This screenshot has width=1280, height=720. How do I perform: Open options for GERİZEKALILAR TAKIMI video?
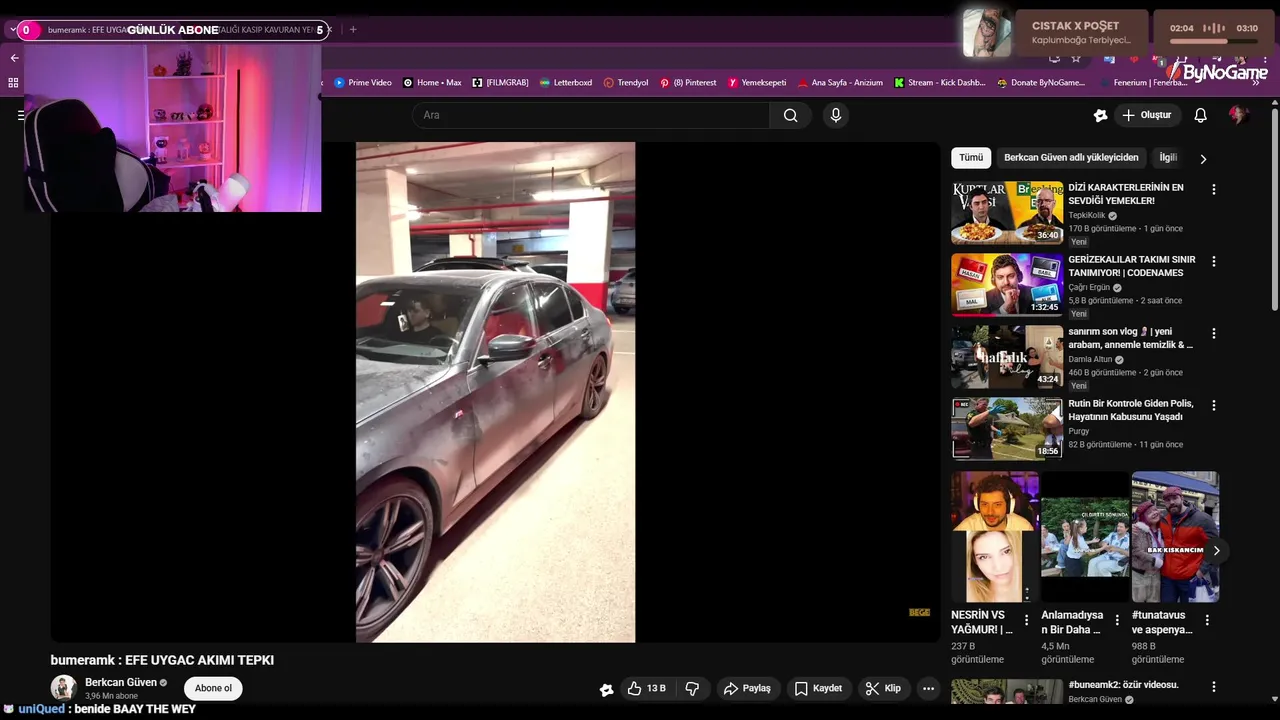pos(1214,261)
